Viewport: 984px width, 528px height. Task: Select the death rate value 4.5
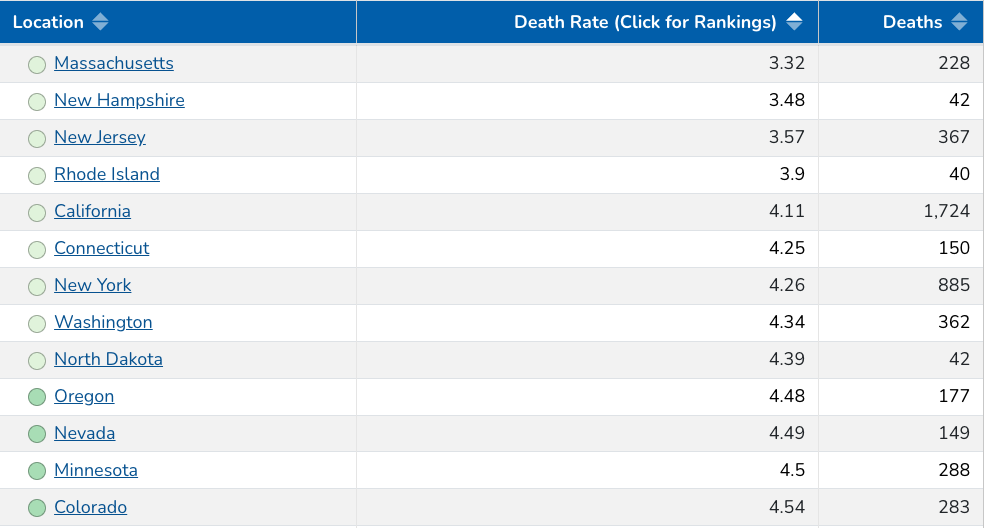click(792, 470)
